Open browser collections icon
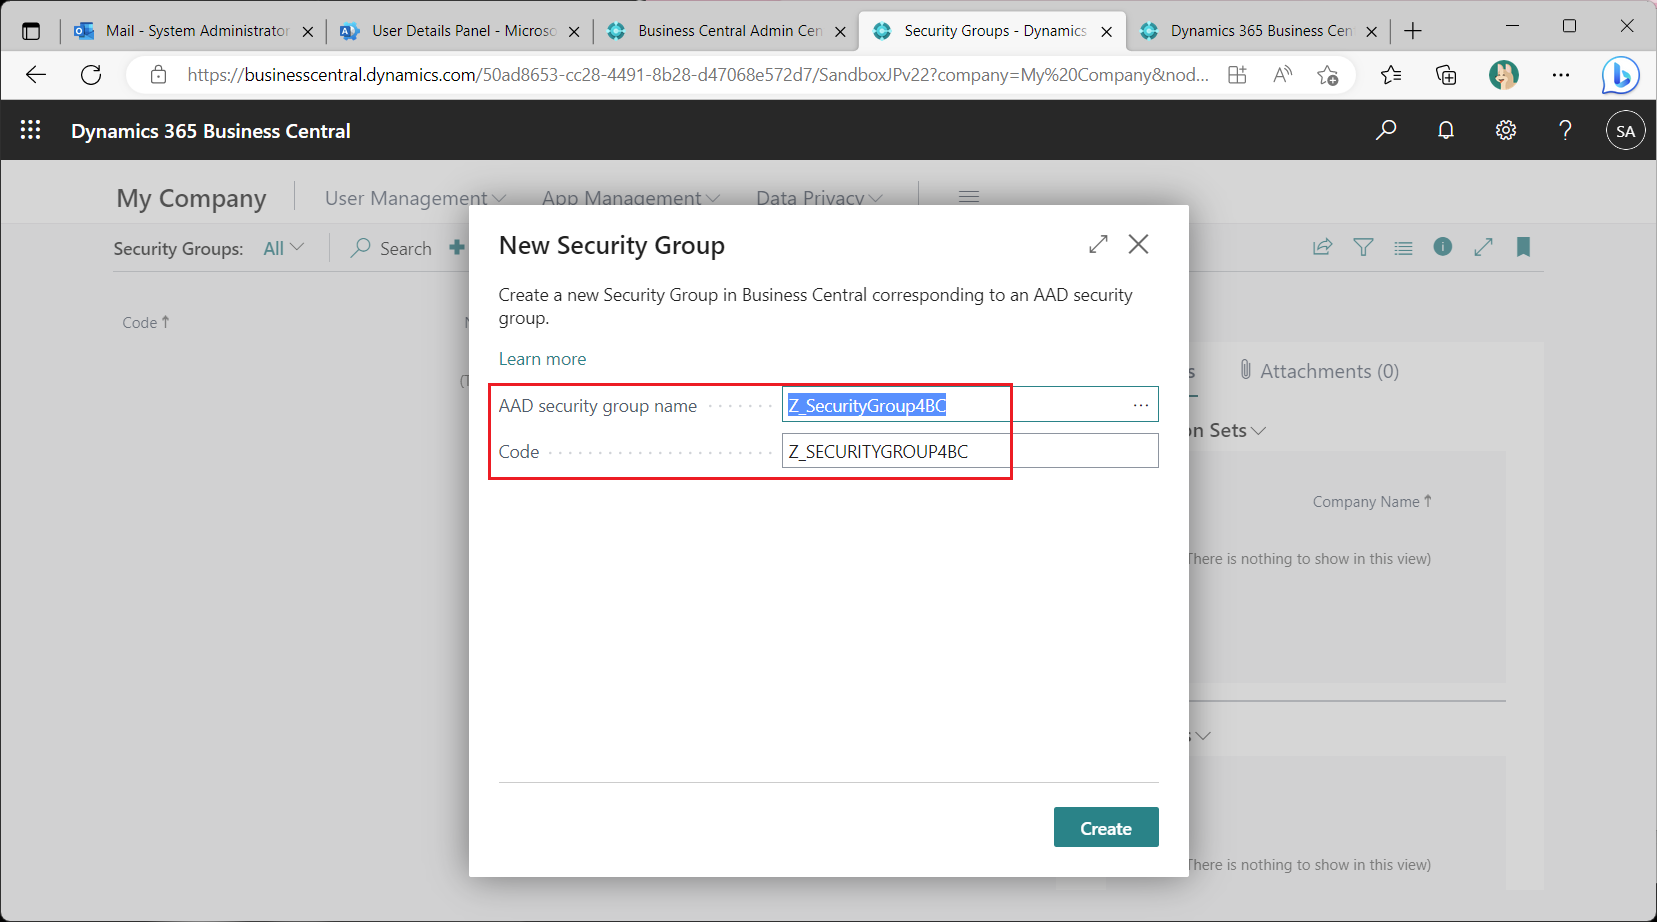 [x=1446, y=75]
